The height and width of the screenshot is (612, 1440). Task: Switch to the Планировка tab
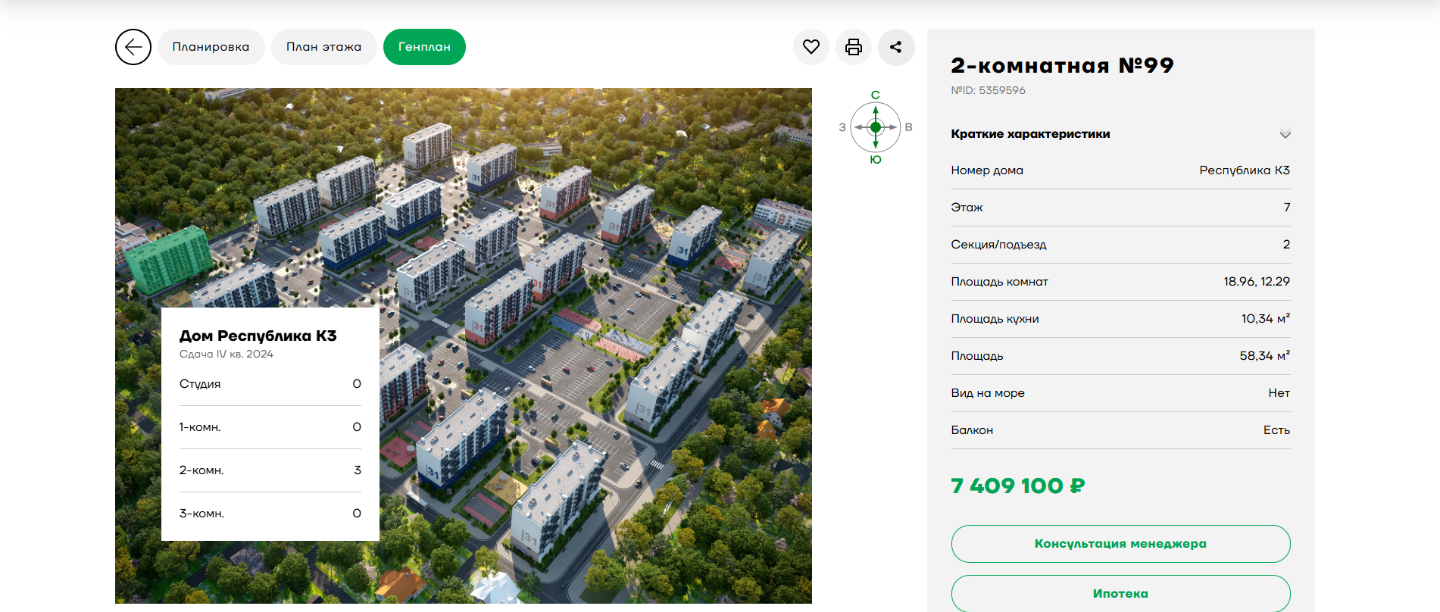point(211,47)
